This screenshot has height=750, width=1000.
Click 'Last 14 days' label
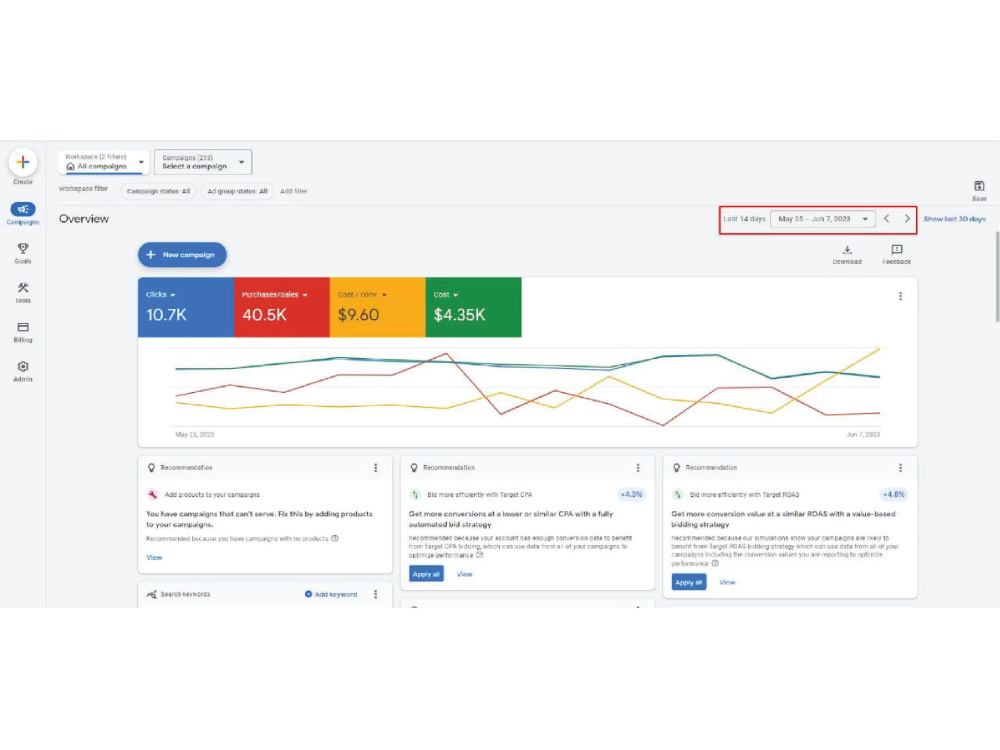click(x=744, y=219)
